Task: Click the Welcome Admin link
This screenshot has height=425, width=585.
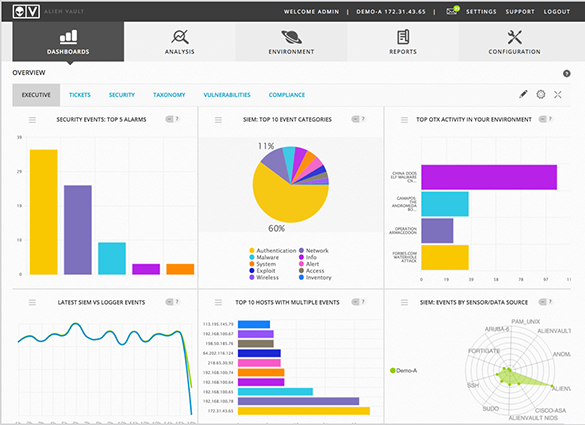Action: [312, 12]
